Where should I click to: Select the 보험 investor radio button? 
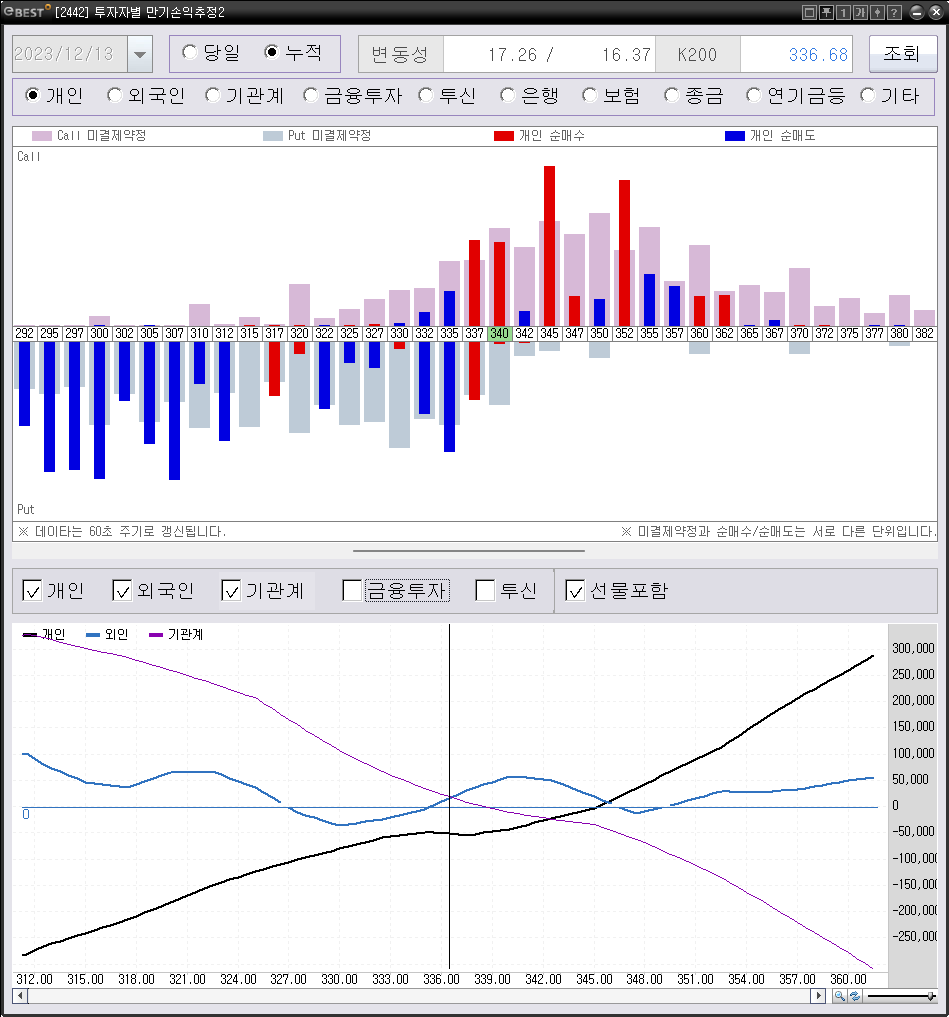pyautogui.click(x=590, y=95)
